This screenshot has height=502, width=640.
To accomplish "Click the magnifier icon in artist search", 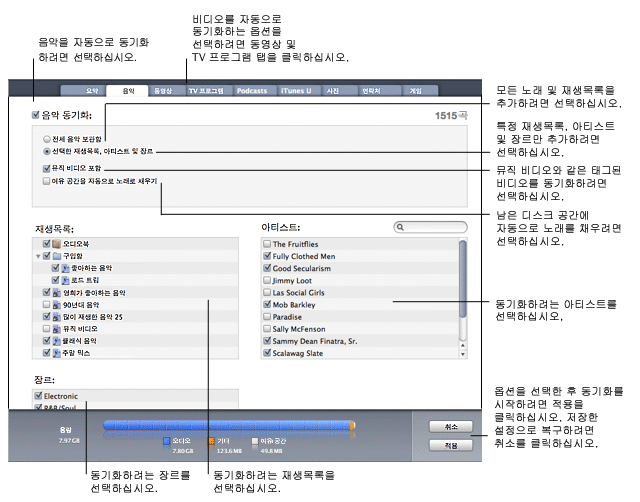I will tap(400, 227).
